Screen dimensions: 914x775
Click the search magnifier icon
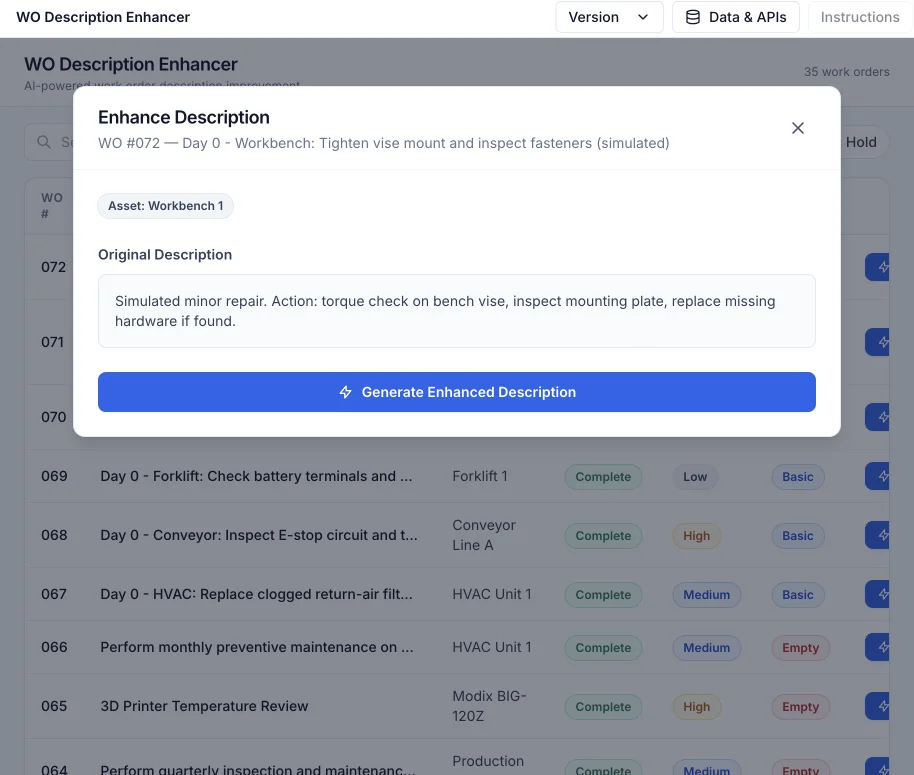click(44, 142)
